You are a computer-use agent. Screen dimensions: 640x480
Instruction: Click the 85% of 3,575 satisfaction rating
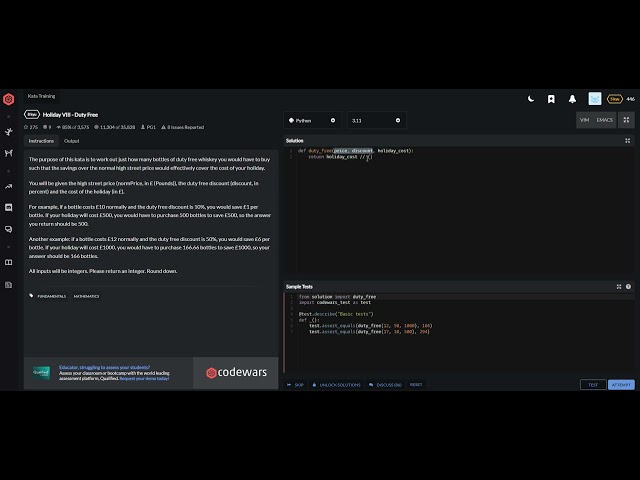(x=73, y=127)
